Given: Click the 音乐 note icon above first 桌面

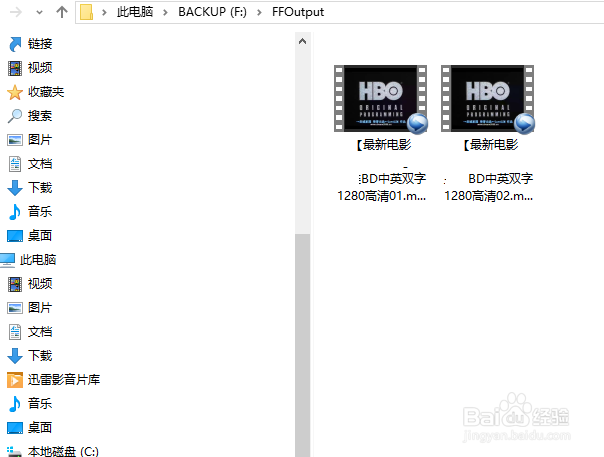Looking at the screenshot, I should pos(15,212).
